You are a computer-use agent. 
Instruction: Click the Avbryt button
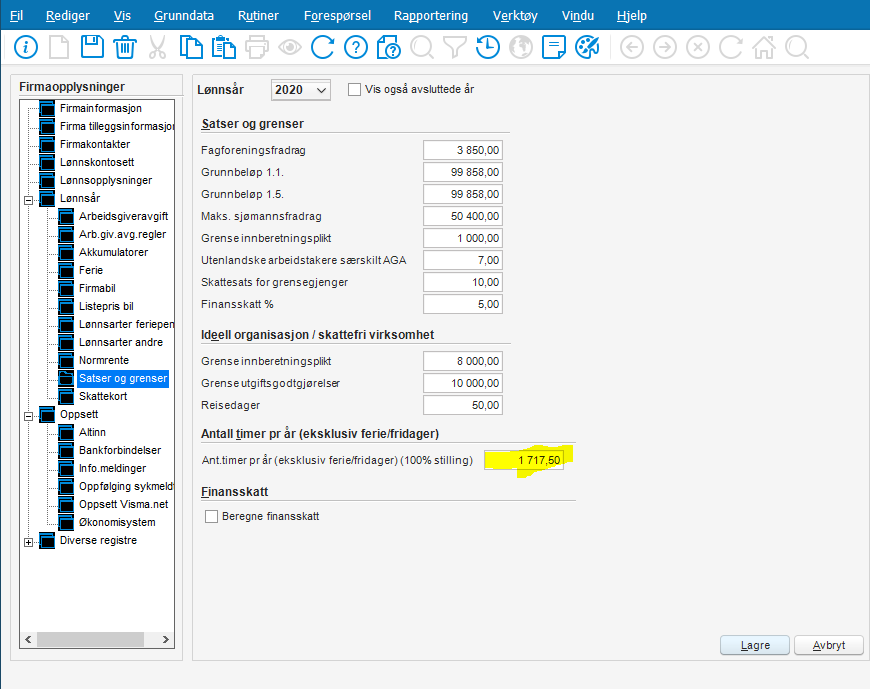click(828, 645)
